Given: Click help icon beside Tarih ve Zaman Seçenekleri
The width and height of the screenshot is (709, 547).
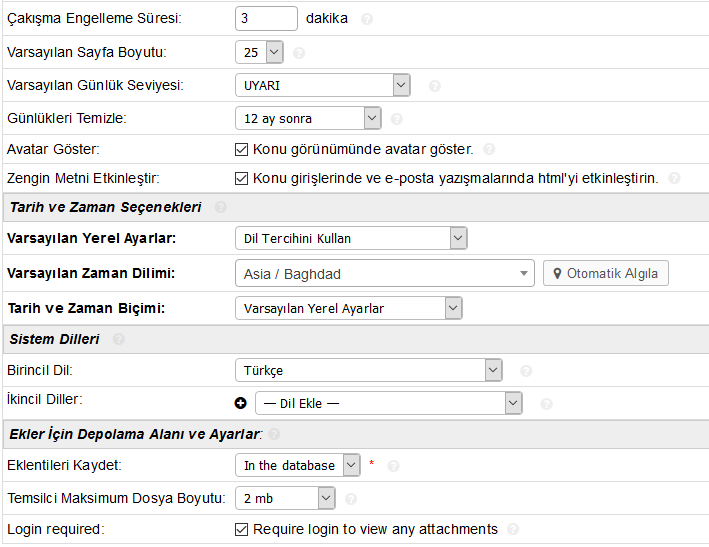Looking at the screenshot, I should pyautogui.click(x=220, y=208).
